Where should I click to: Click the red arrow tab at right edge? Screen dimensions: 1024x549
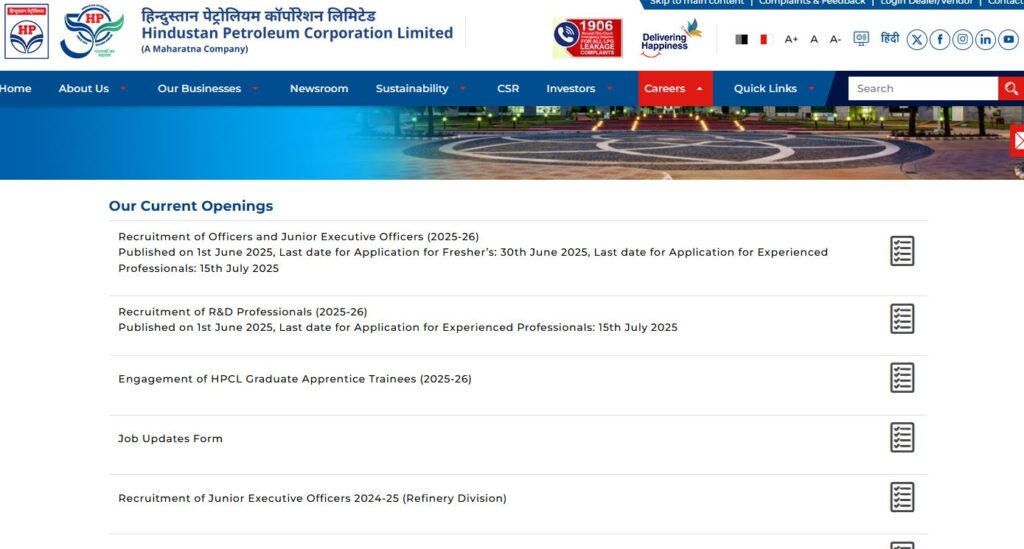pos(1017,141)
